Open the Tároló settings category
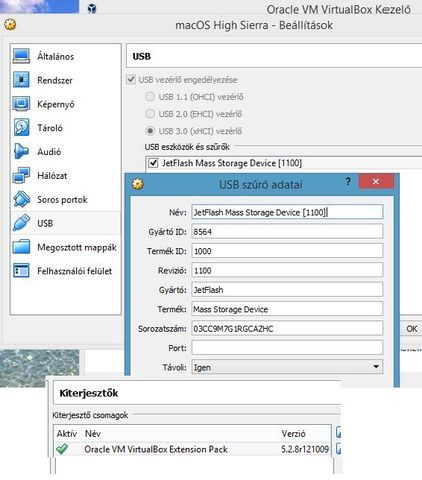The height and width of the screenshot is (480, 422). (66, 127)
